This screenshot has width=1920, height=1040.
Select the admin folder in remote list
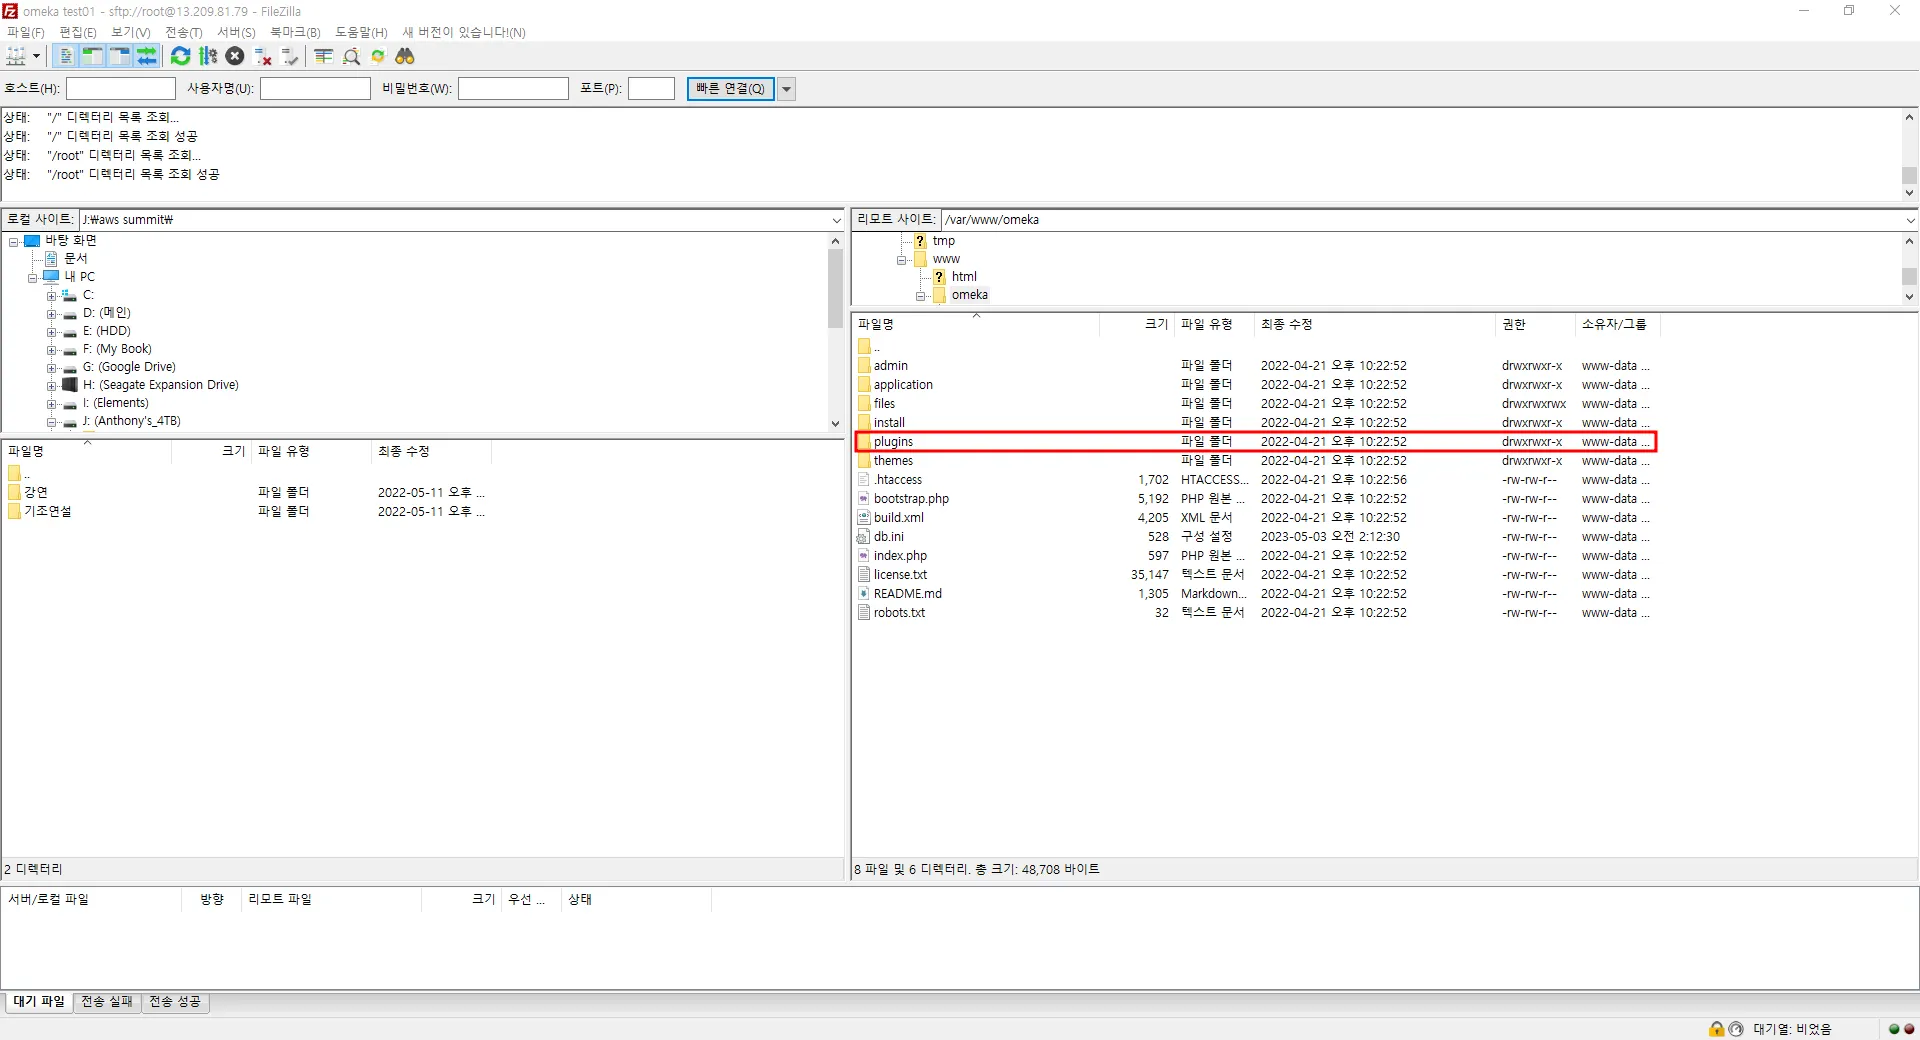click(1256, 366)
